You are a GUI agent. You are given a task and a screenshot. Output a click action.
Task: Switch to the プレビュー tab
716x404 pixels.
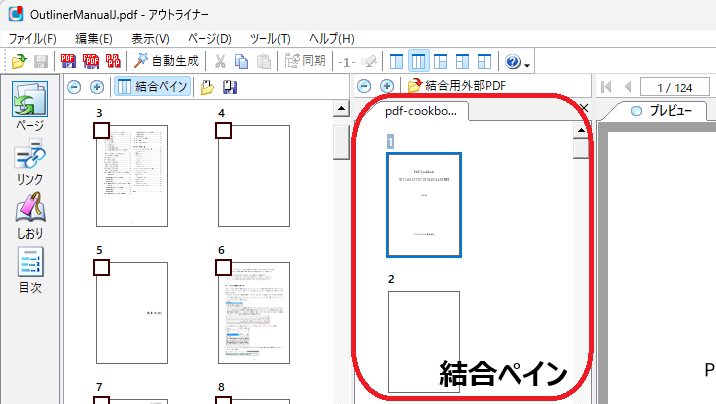click(662, 110)
